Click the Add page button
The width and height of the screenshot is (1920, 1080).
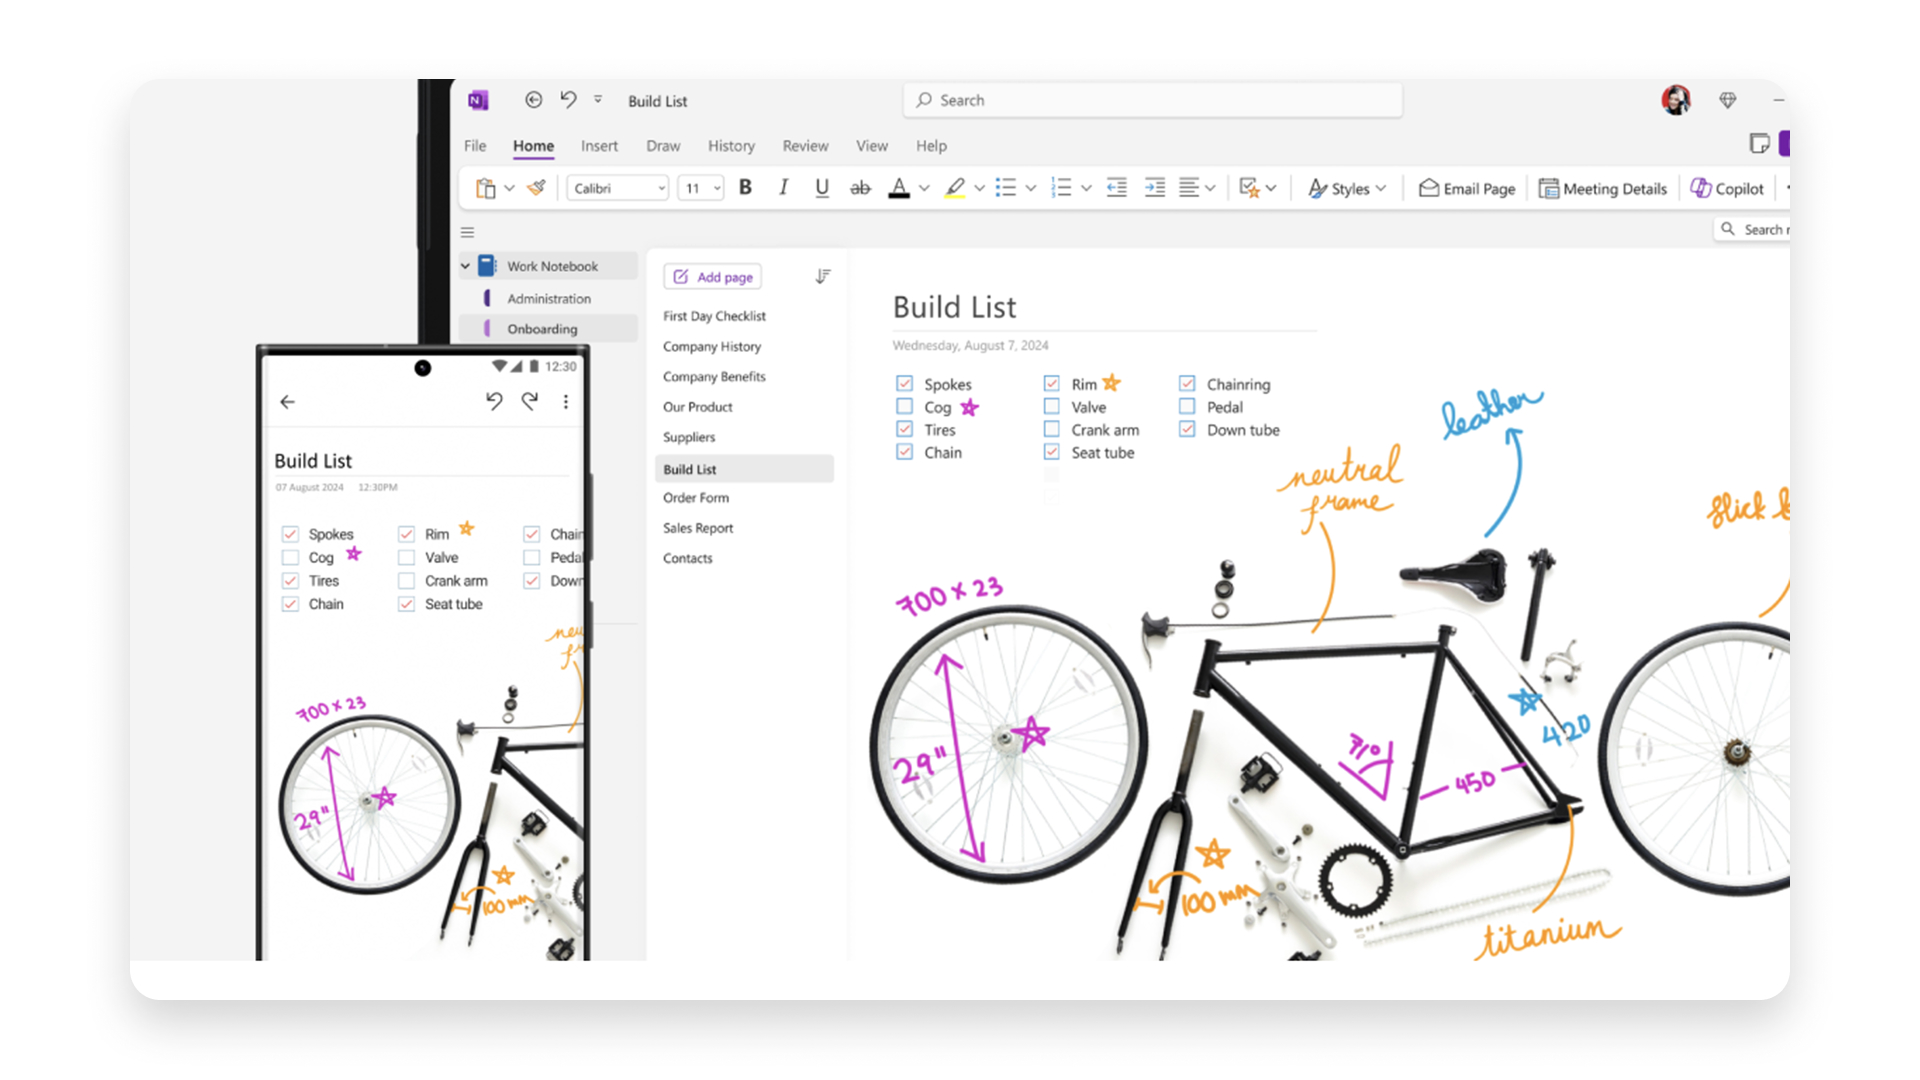pos(713,277)
